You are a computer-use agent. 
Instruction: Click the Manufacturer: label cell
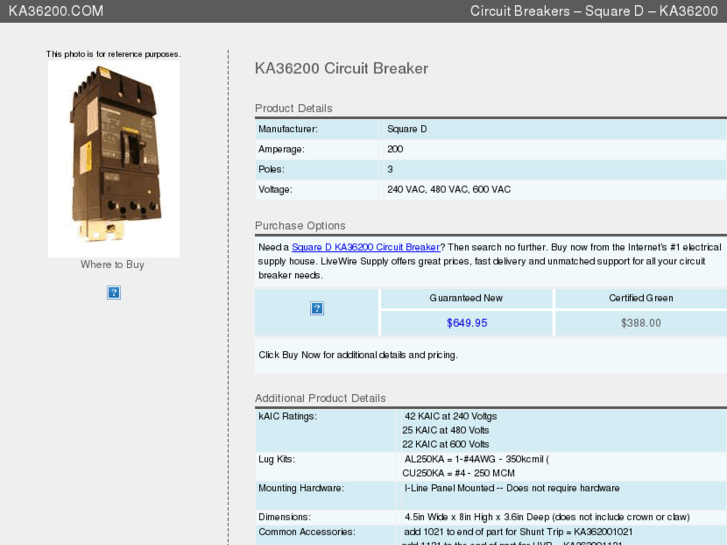(317, 129)
